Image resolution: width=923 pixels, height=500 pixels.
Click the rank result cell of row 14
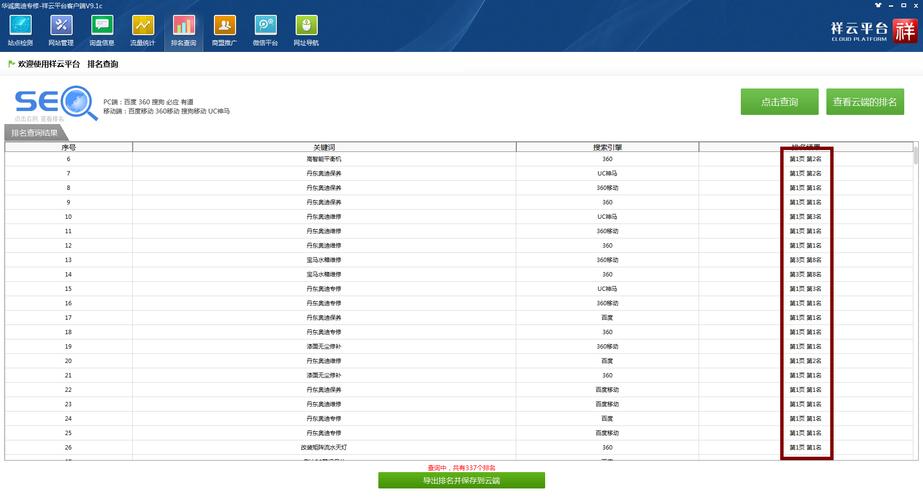(806, 274)
